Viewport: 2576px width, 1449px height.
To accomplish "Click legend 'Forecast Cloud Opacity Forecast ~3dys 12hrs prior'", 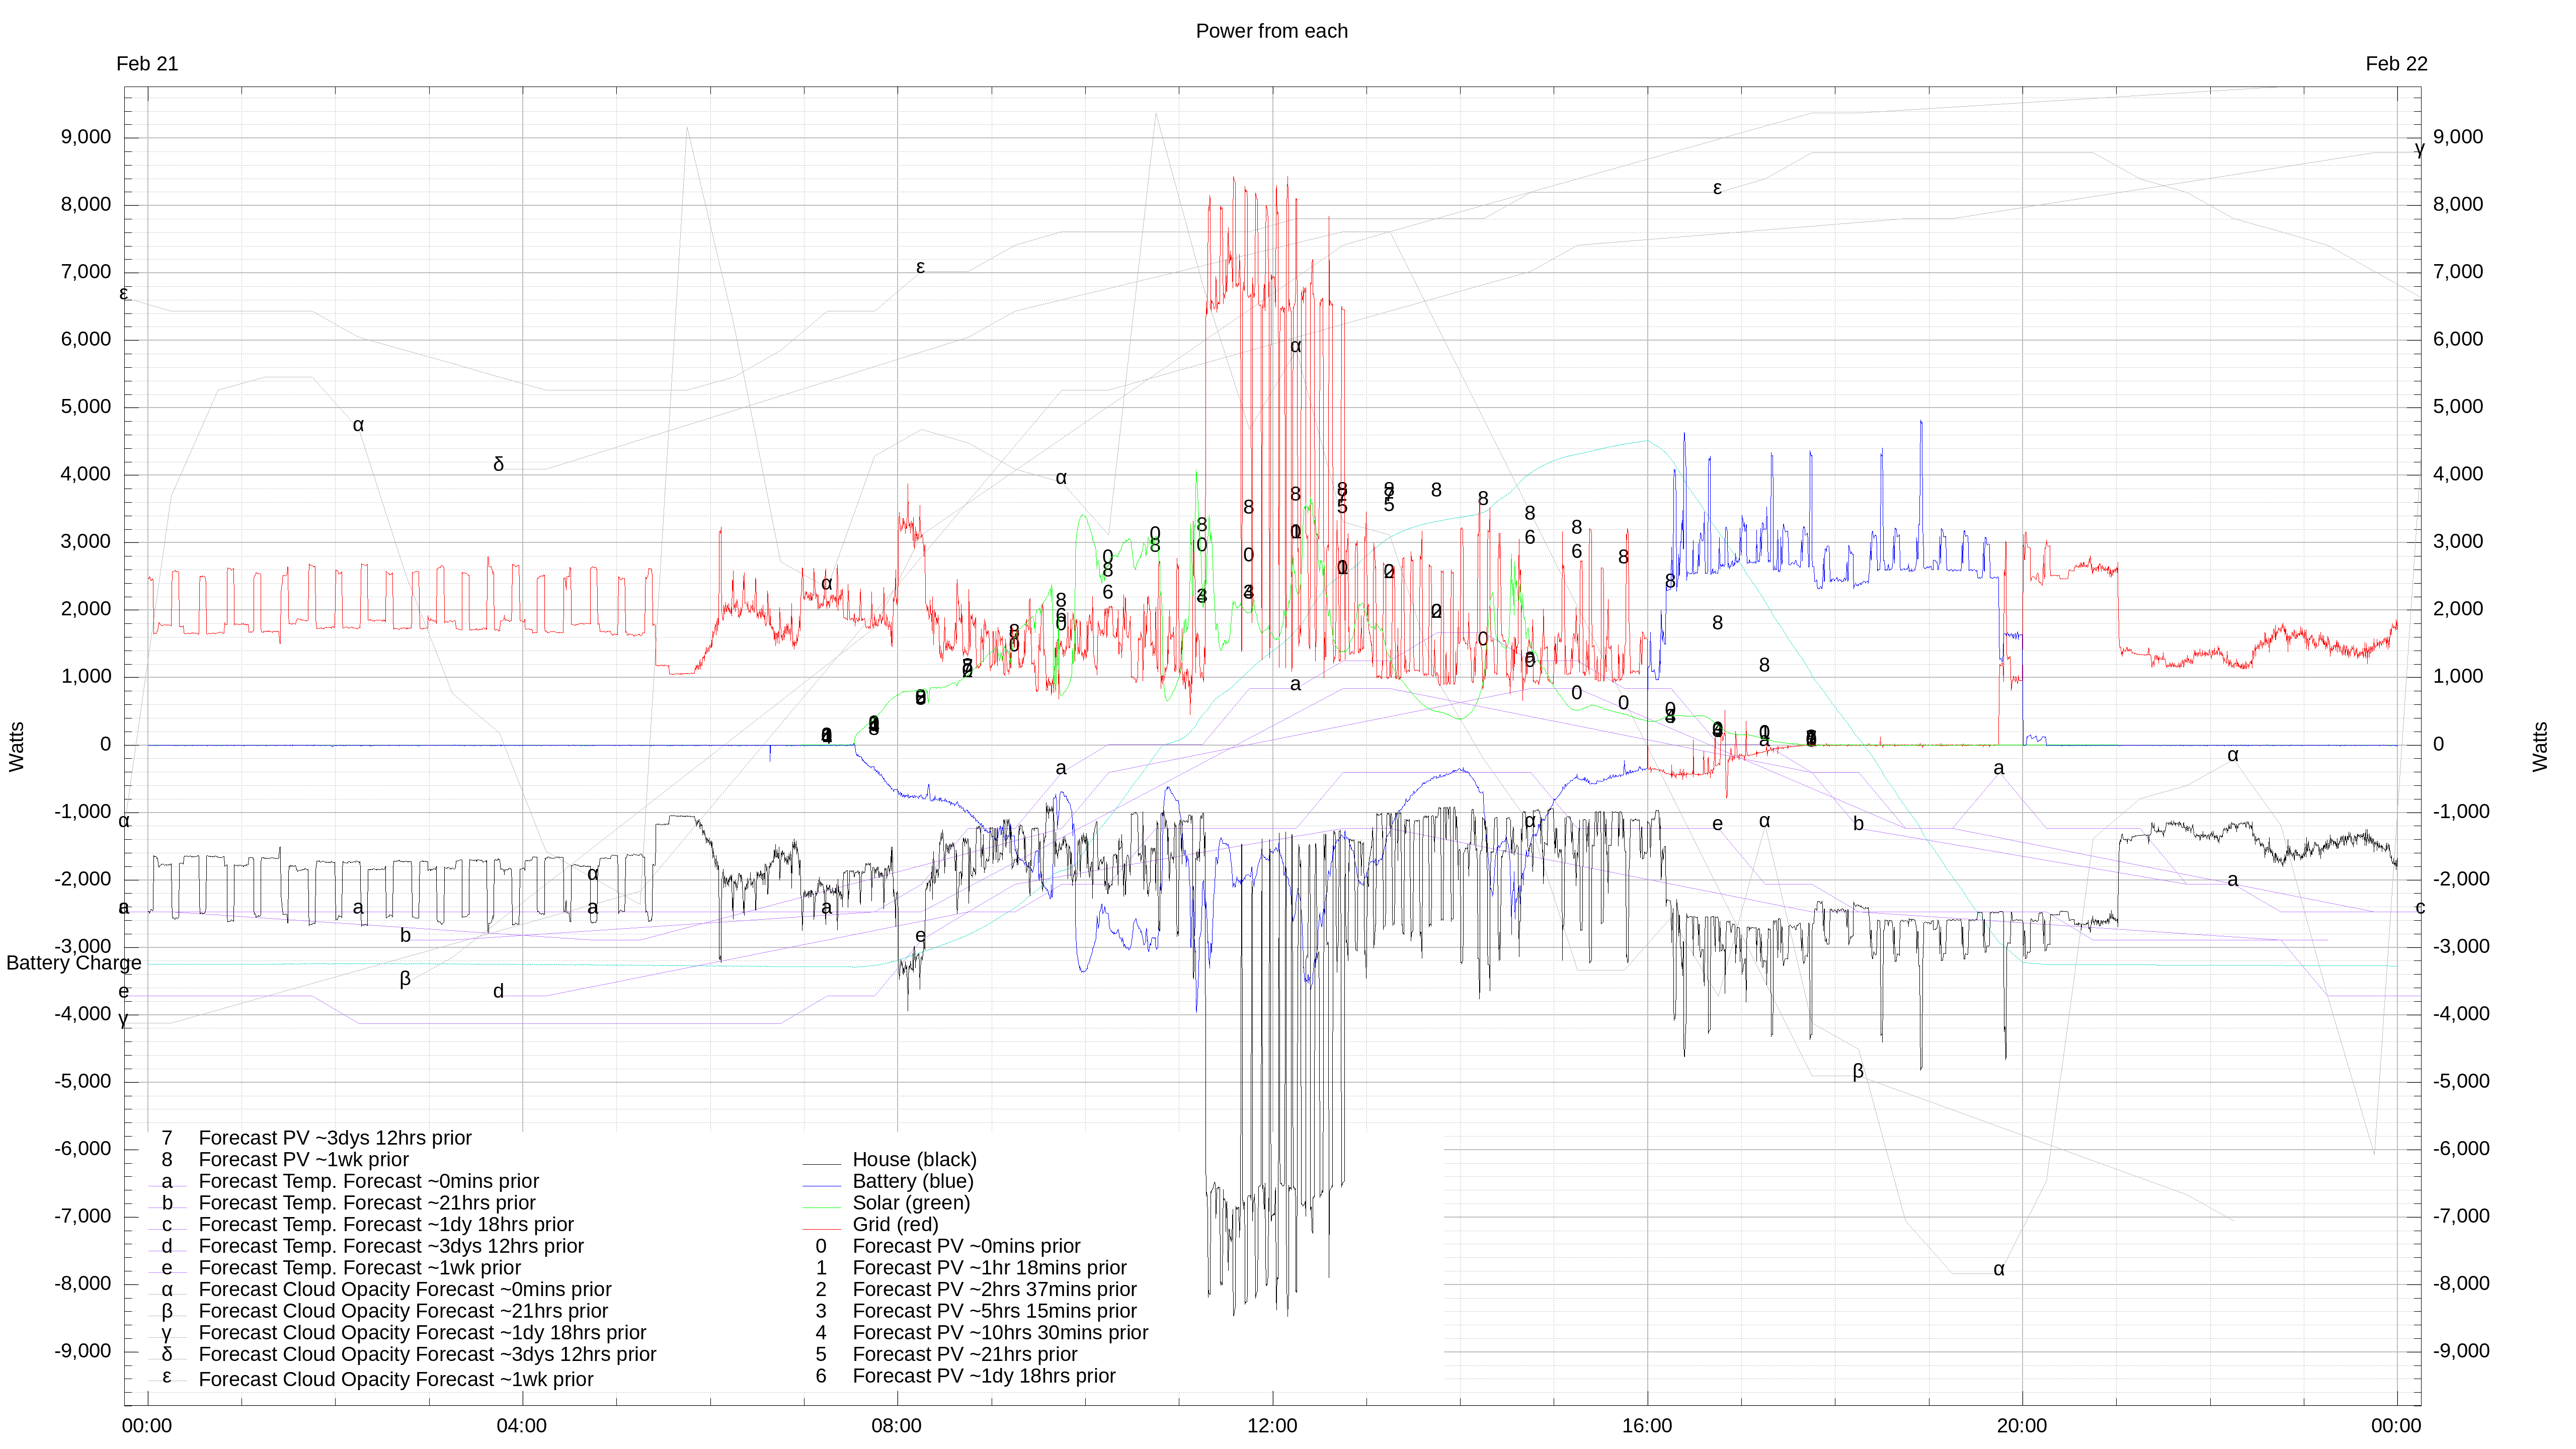I will point(427,1355).
